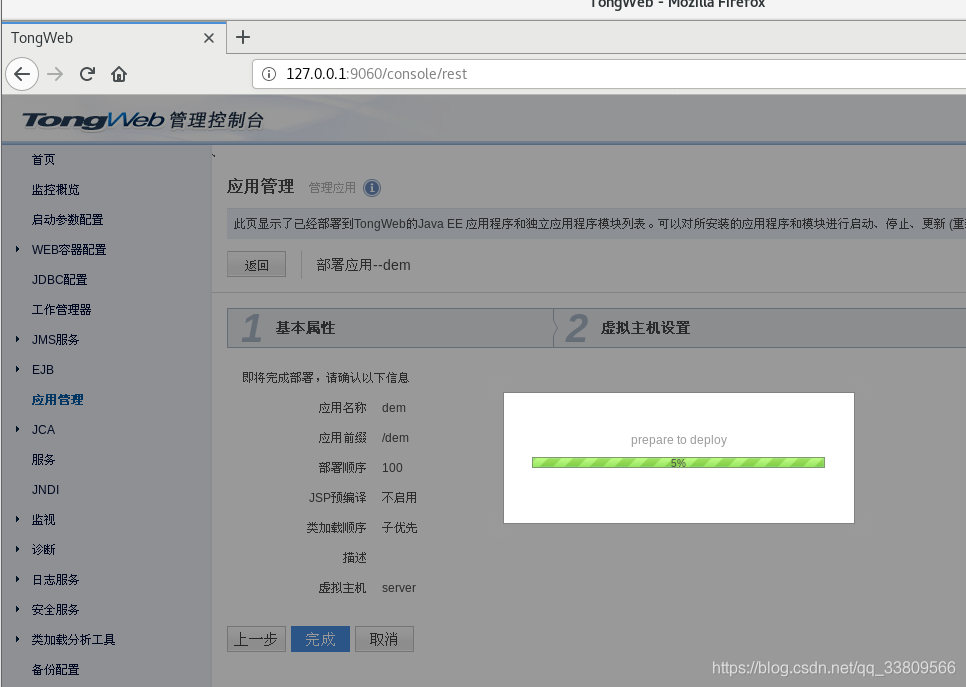Click the deploy order value '100'

pyautogui.click(x=392, y=468)
